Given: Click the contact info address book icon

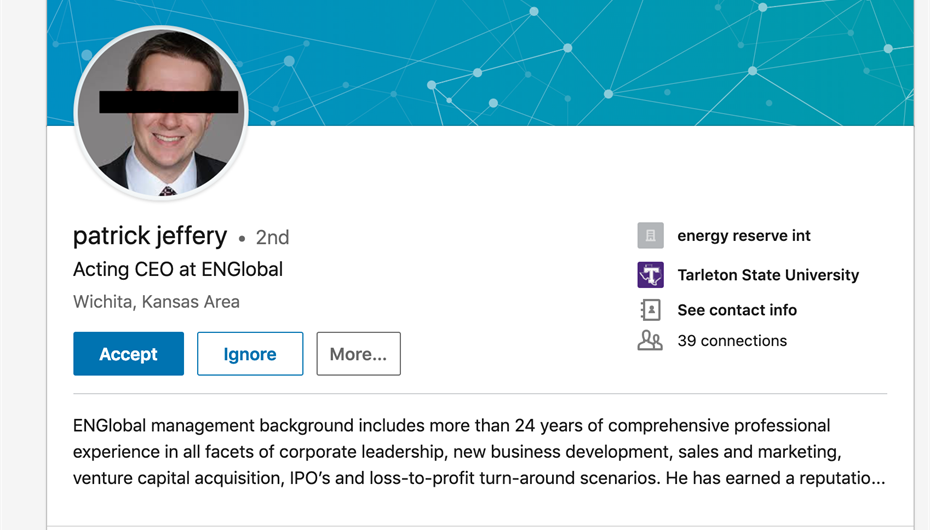Looking at the screenshot, I should coord(650,310).
